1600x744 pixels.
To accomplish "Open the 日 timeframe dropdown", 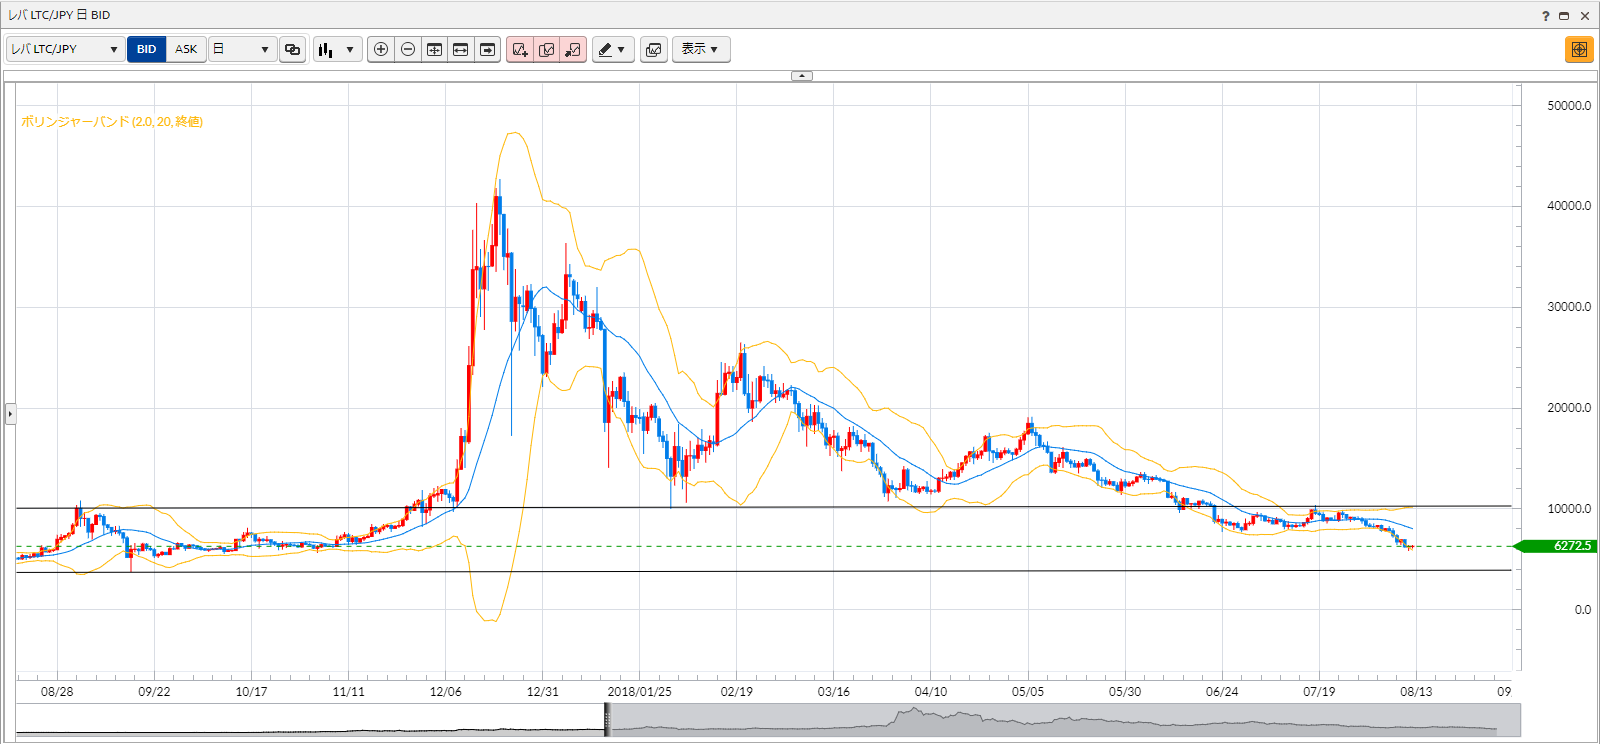I will tap(242, 49).
